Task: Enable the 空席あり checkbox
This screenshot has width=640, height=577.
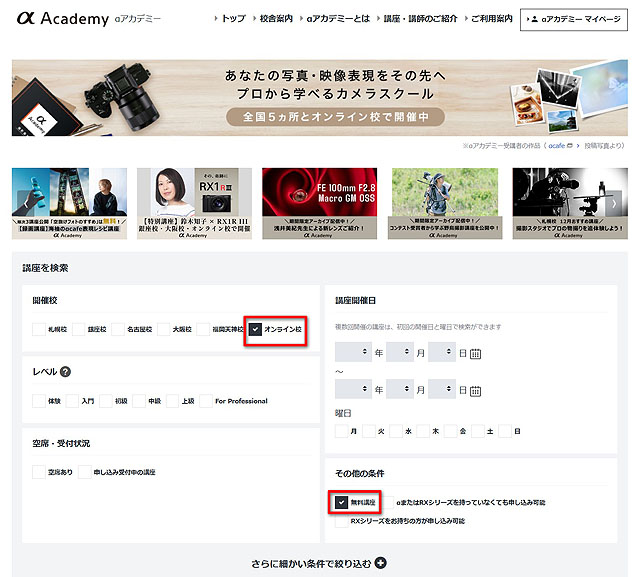Action: point(39,472)
